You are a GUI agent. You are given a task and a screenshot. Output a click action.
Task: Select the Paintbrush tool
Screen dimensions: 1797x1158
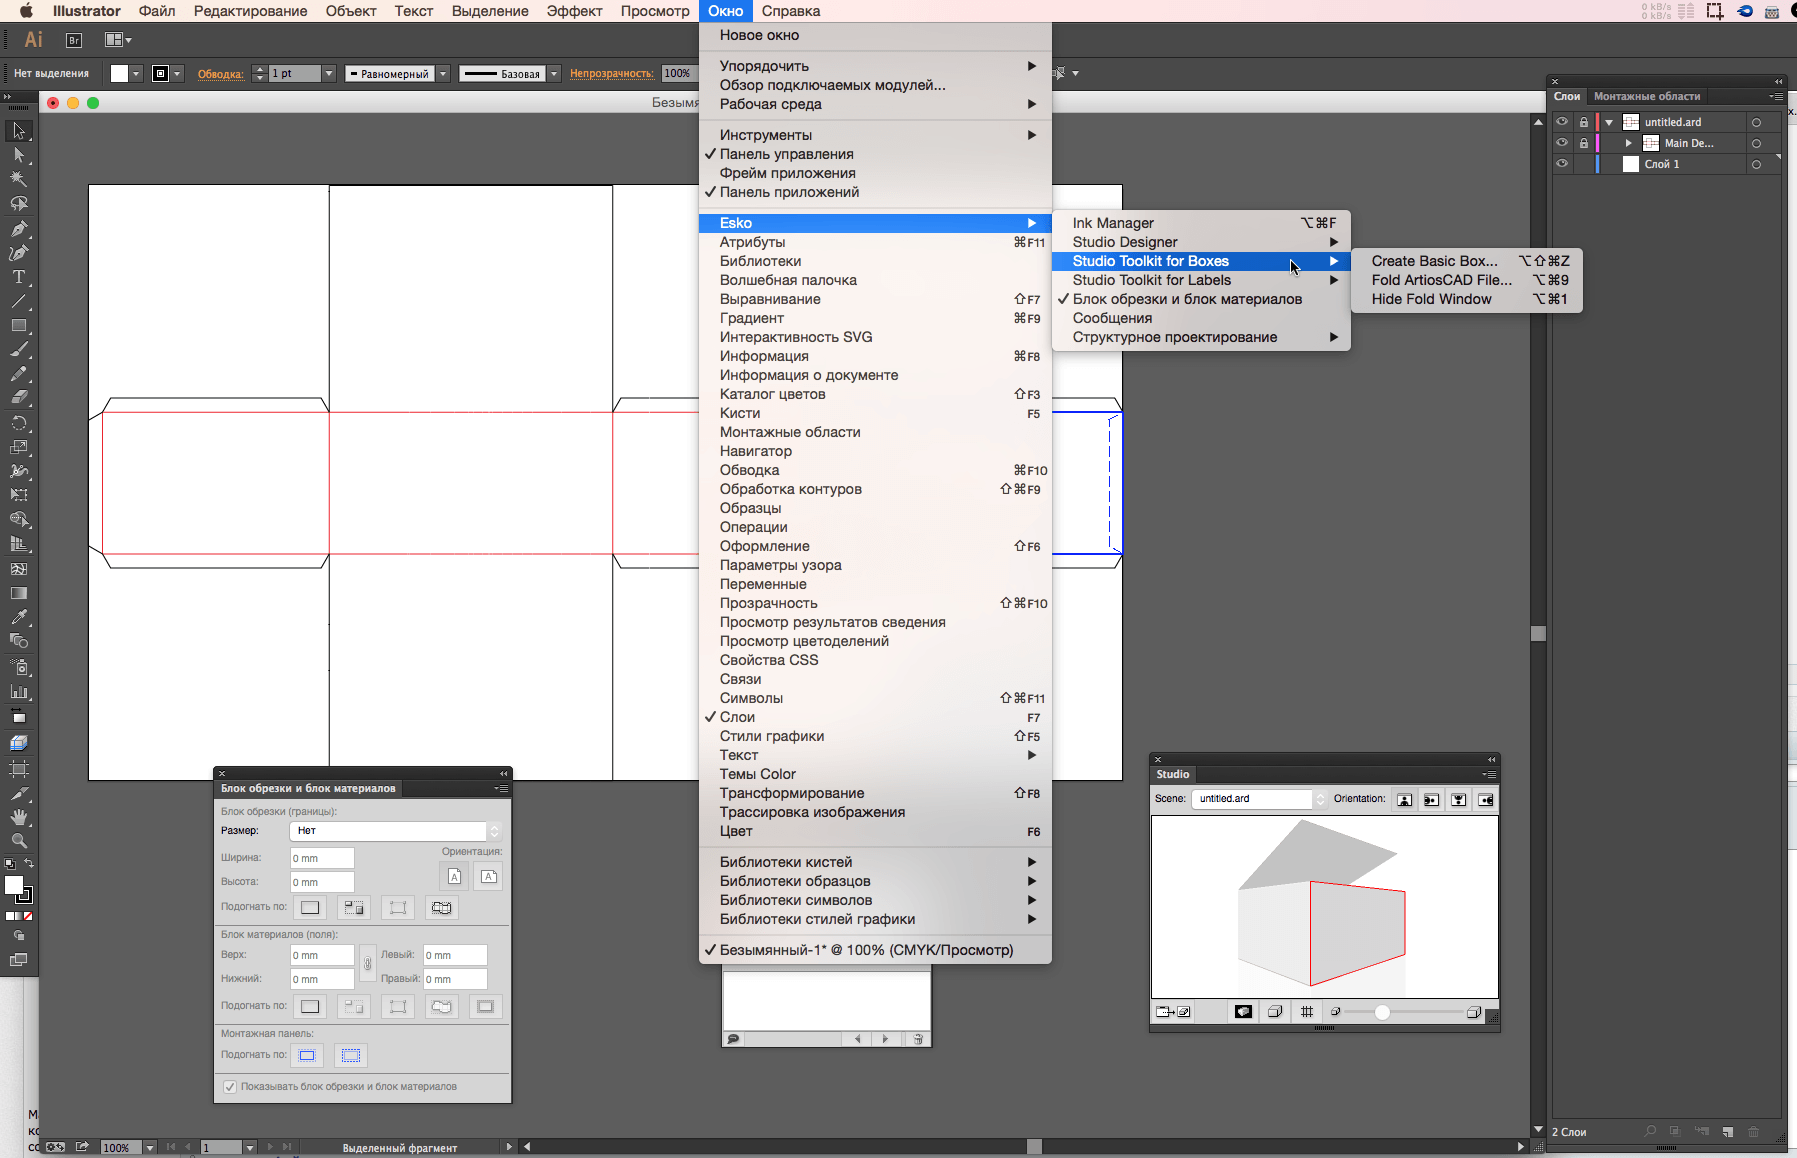tap(19, 350)
